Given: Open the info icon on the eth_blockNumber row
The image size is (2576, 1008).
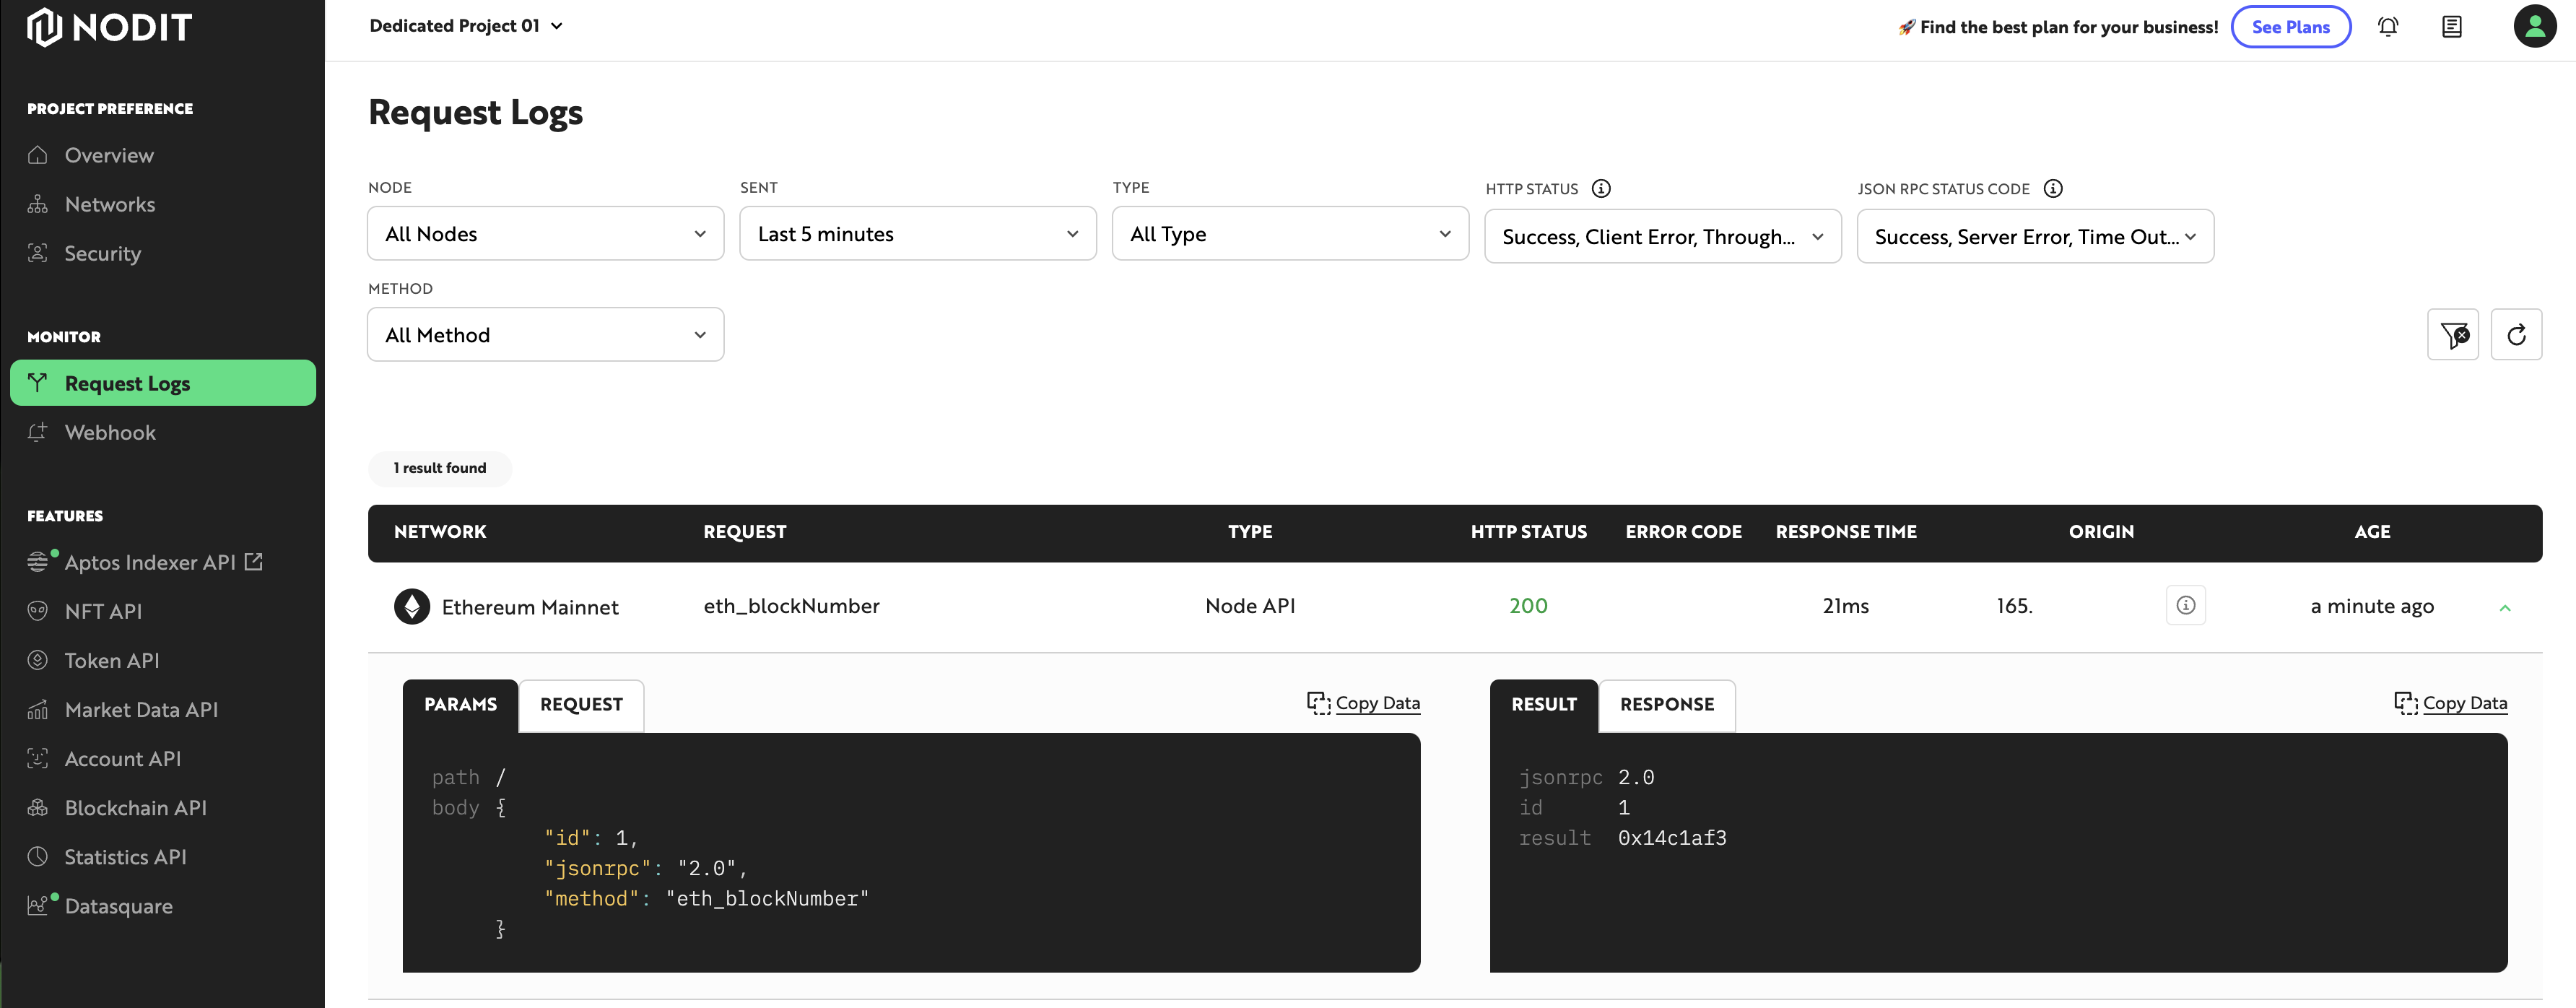Looking at the screenshot, I should click(2186, 605).
